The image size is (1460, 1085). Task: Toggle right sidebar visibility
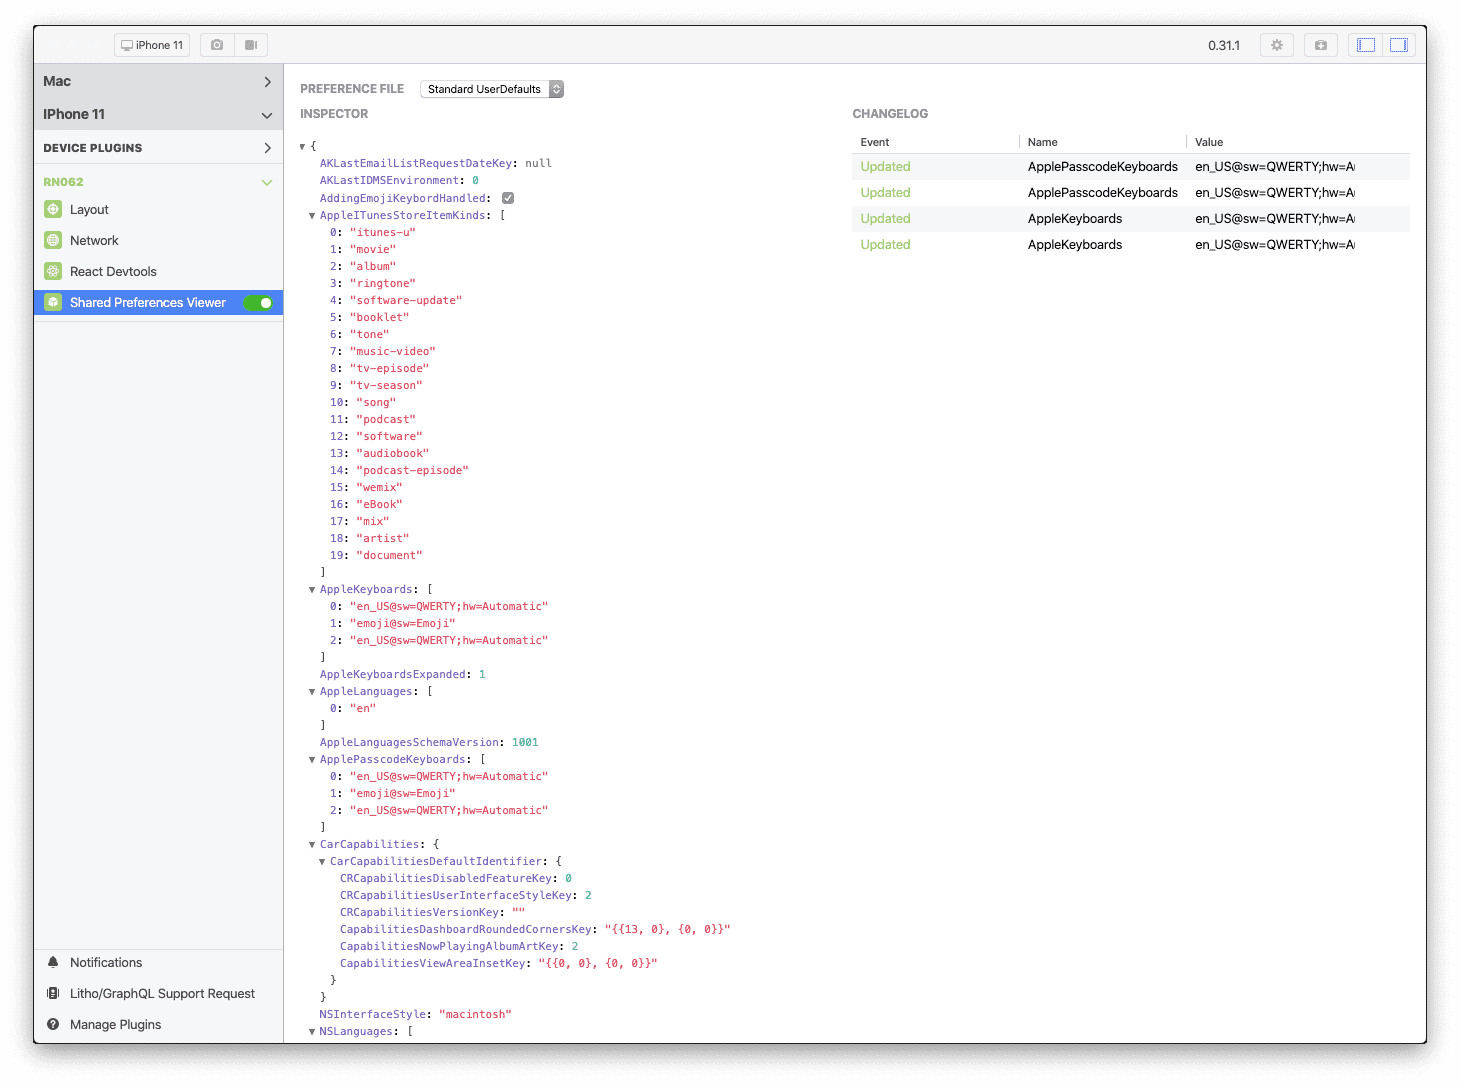coord(1398,44)
